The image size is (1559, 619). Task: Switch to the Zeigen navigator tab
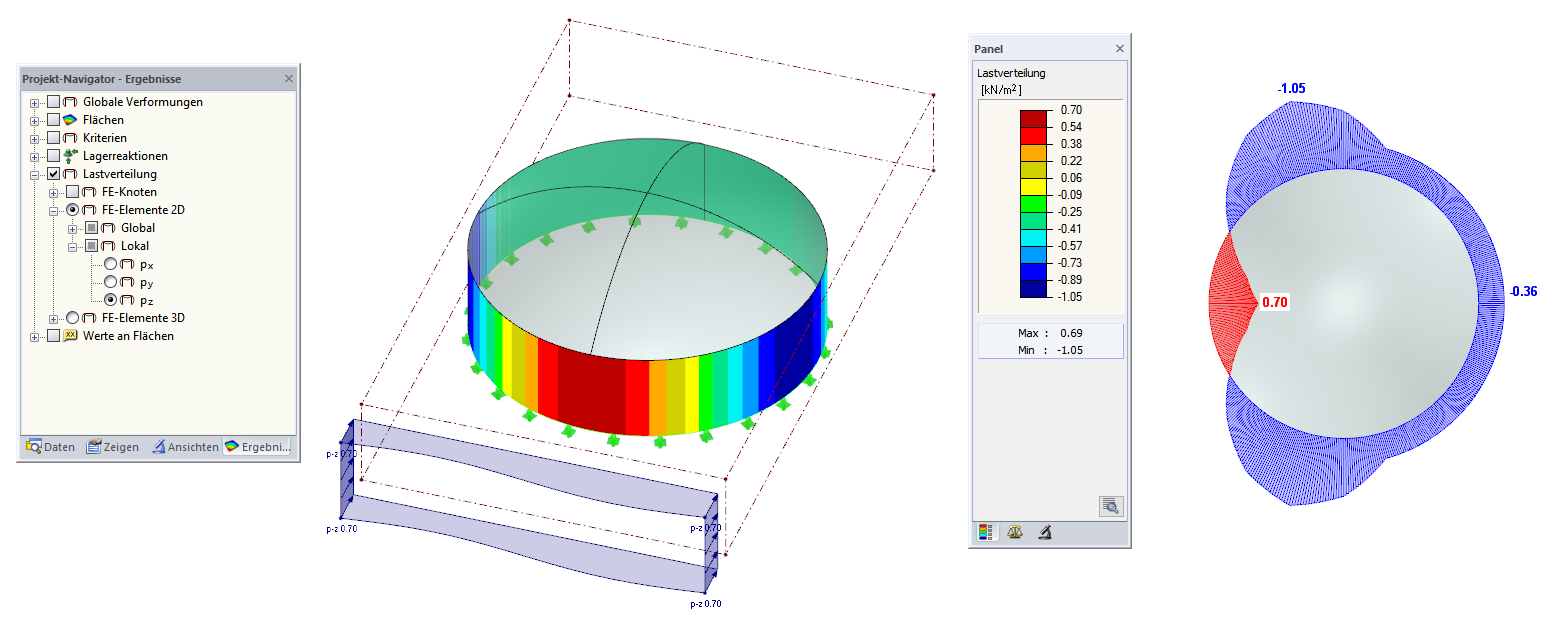[x=113, y=447]
